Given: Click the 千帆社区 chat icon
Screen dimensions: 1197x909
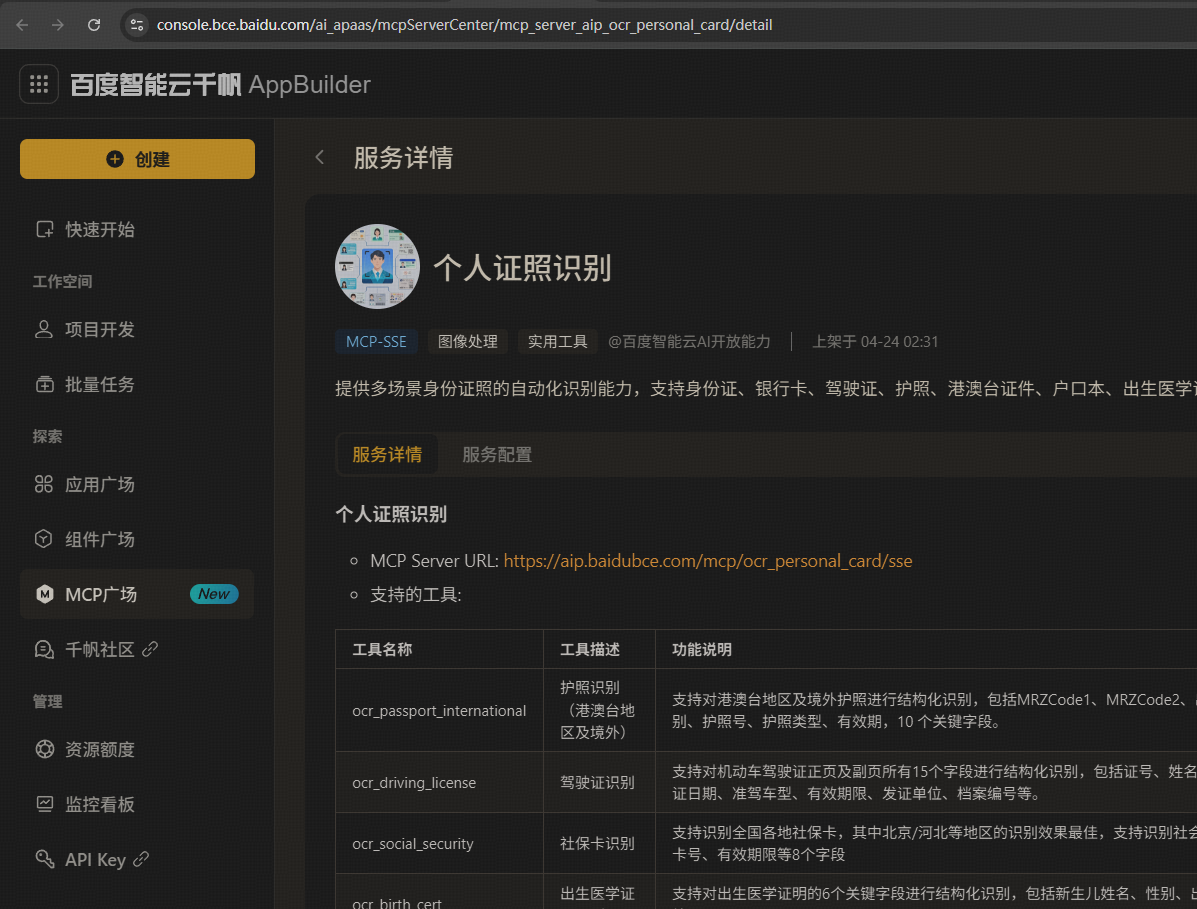Looking at the screenshot, I should click(x=44, y=649).
